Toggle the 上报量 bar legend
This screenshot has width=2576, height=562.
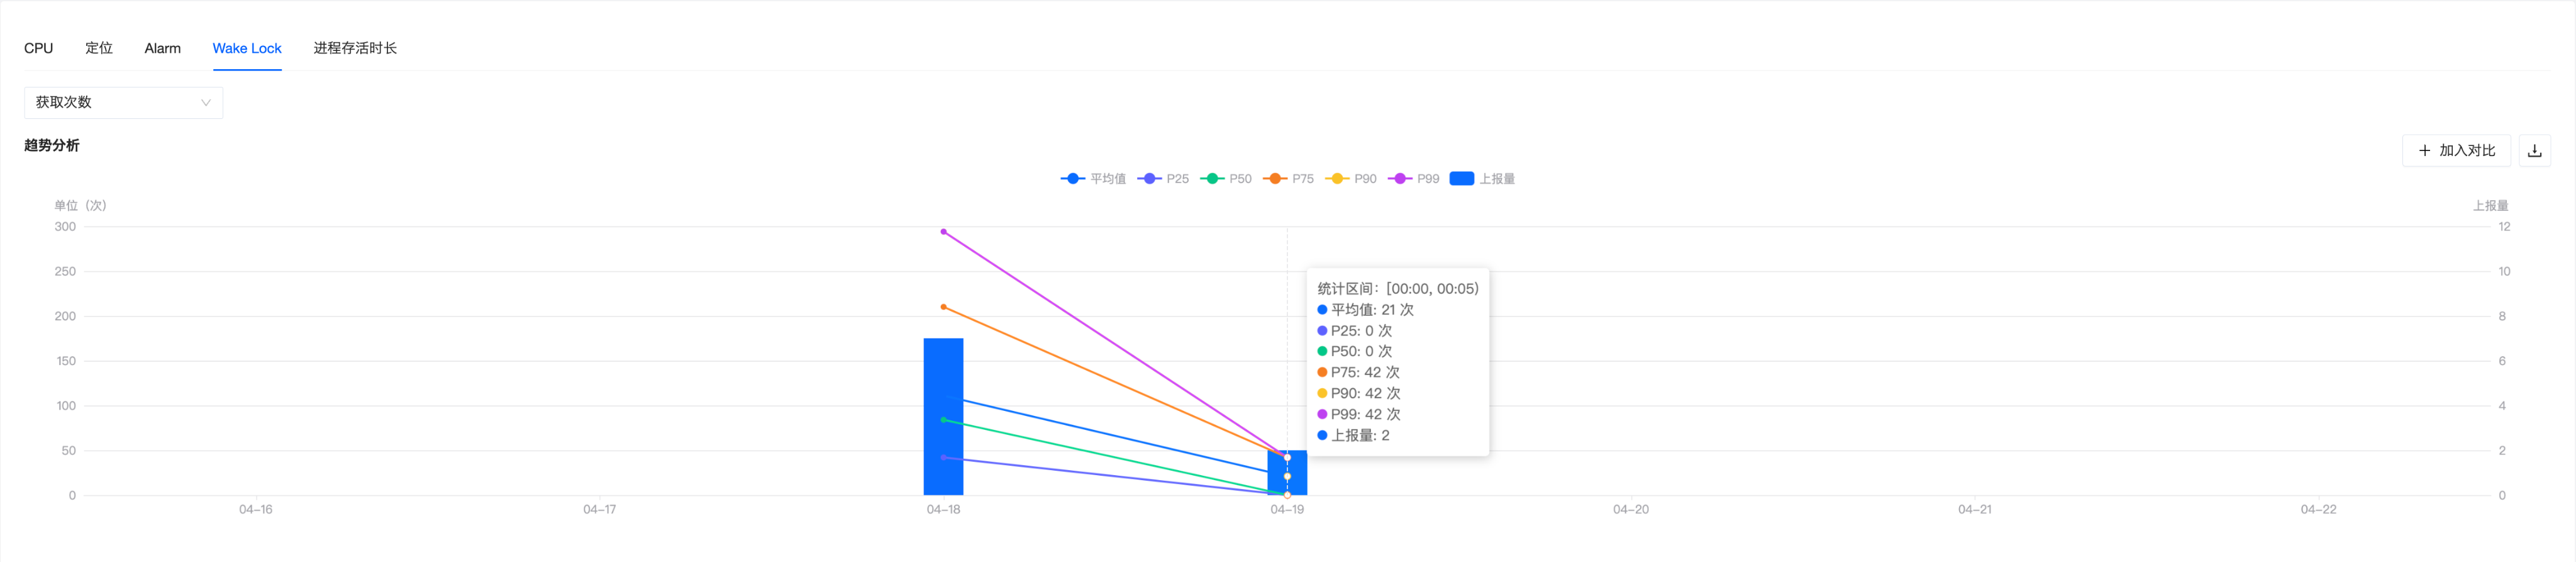pos(1482,179)
